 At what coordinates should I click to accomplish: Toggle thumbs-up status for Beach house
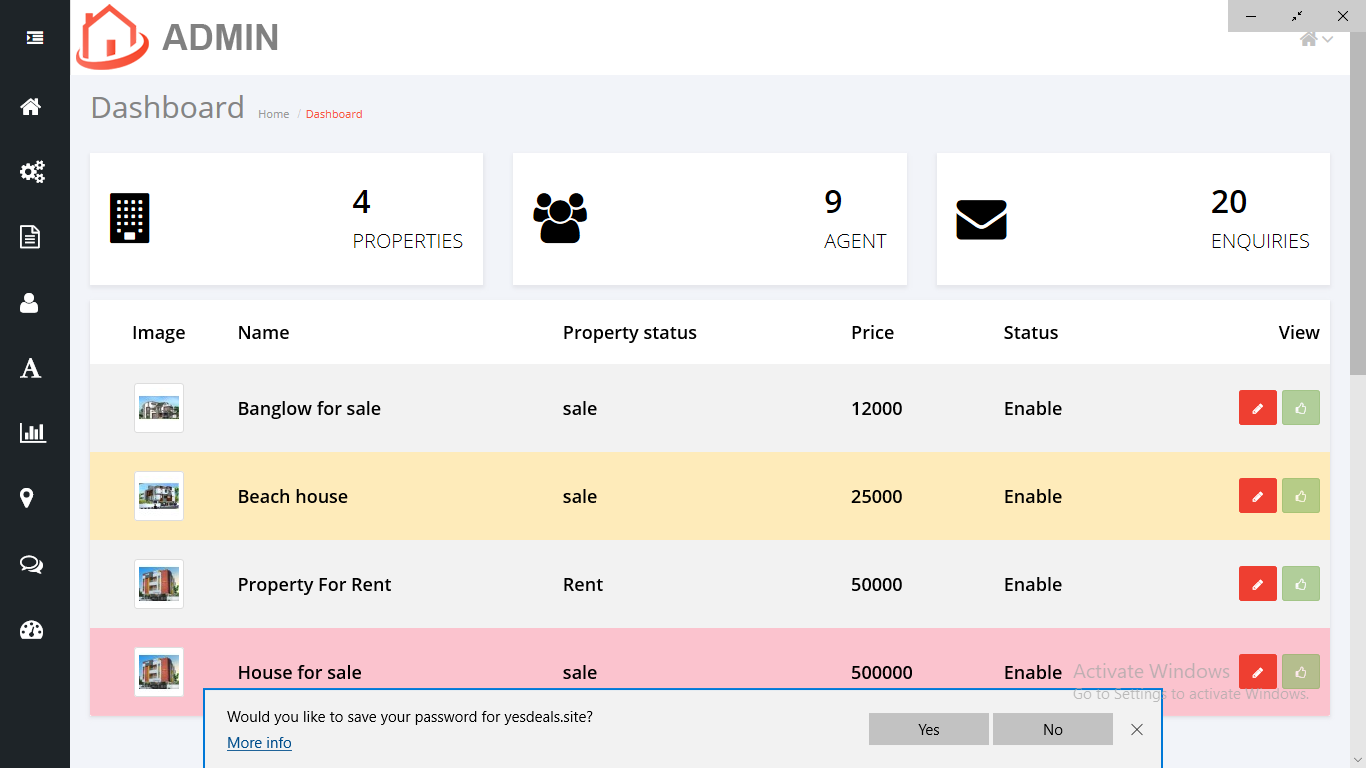(x=1300, y=496)
